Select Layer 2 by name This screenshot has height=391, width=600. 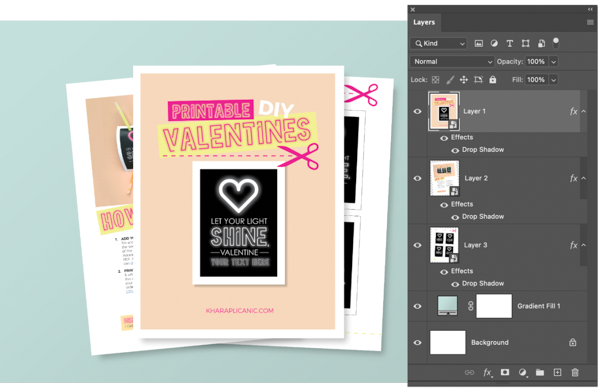coord(476,178)
